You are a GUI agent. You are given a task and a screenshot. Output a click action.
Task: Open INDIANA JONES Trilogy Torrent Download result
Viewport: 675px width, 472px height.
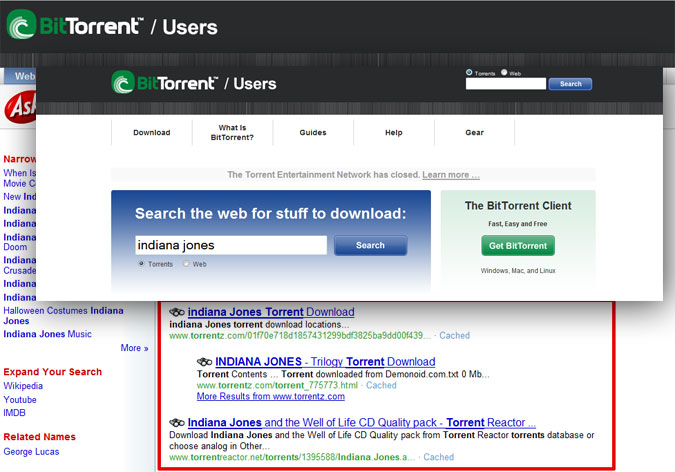(325, 362)
